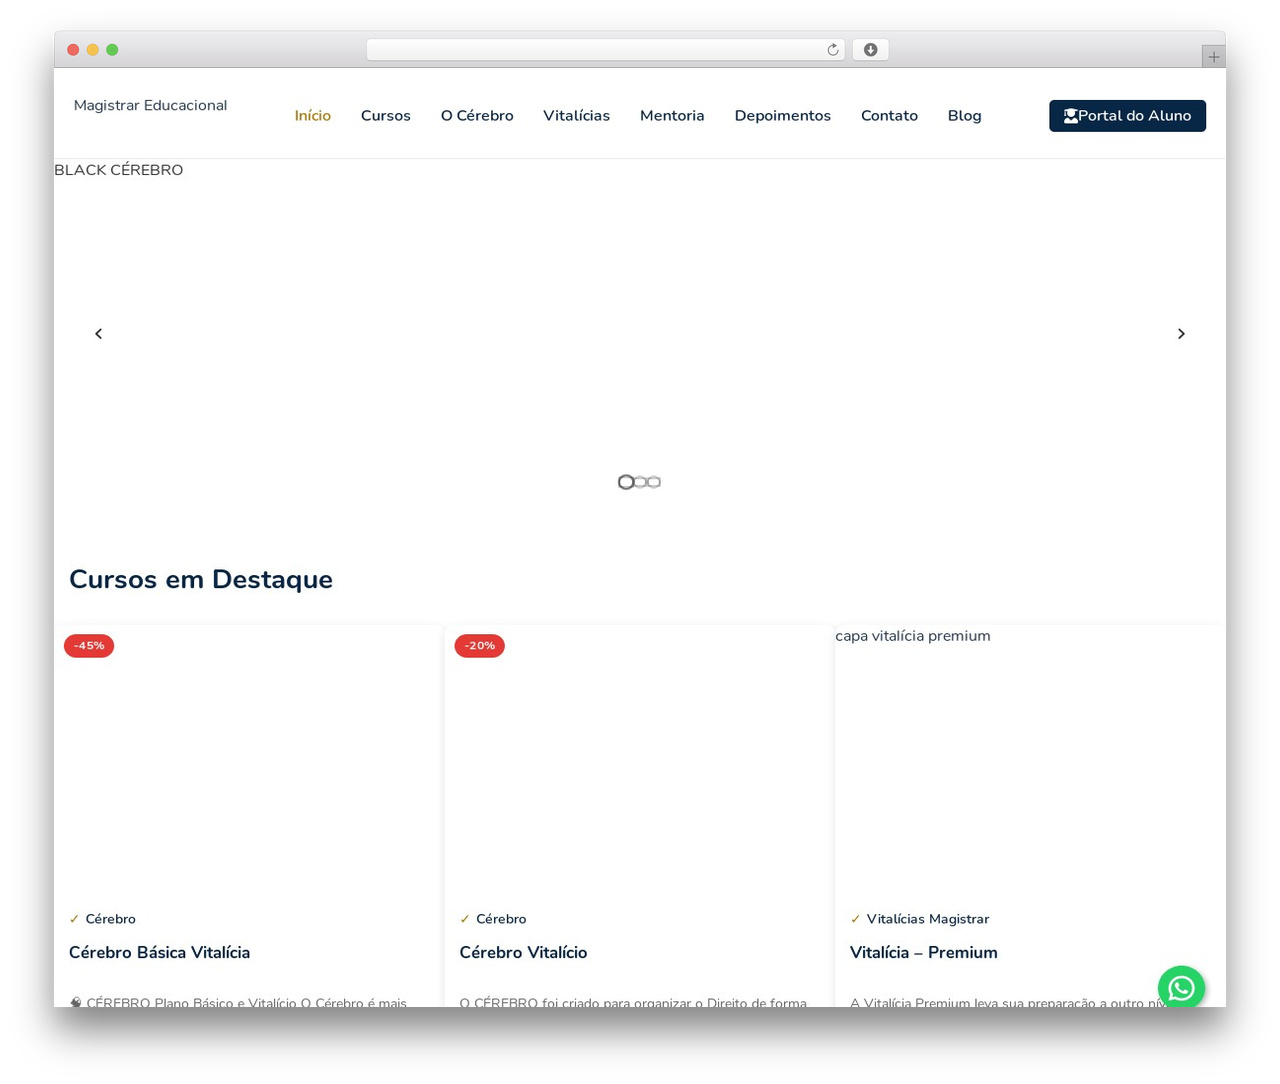Click the browser reload icon

point(832,50)
